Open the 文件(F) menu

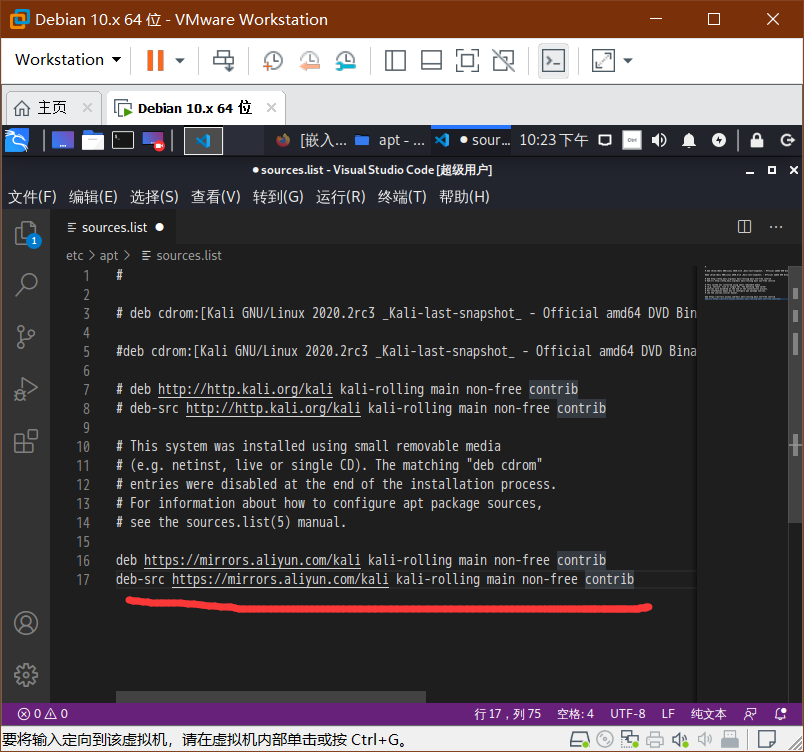[x=32, y=196]
